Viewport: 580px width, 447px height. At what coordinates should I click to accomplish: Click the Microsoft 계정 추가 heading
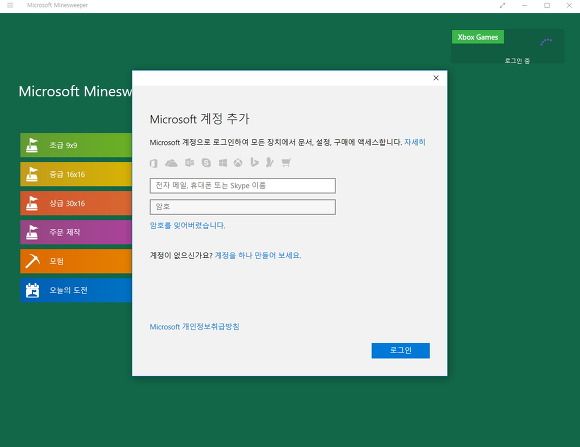200,119
